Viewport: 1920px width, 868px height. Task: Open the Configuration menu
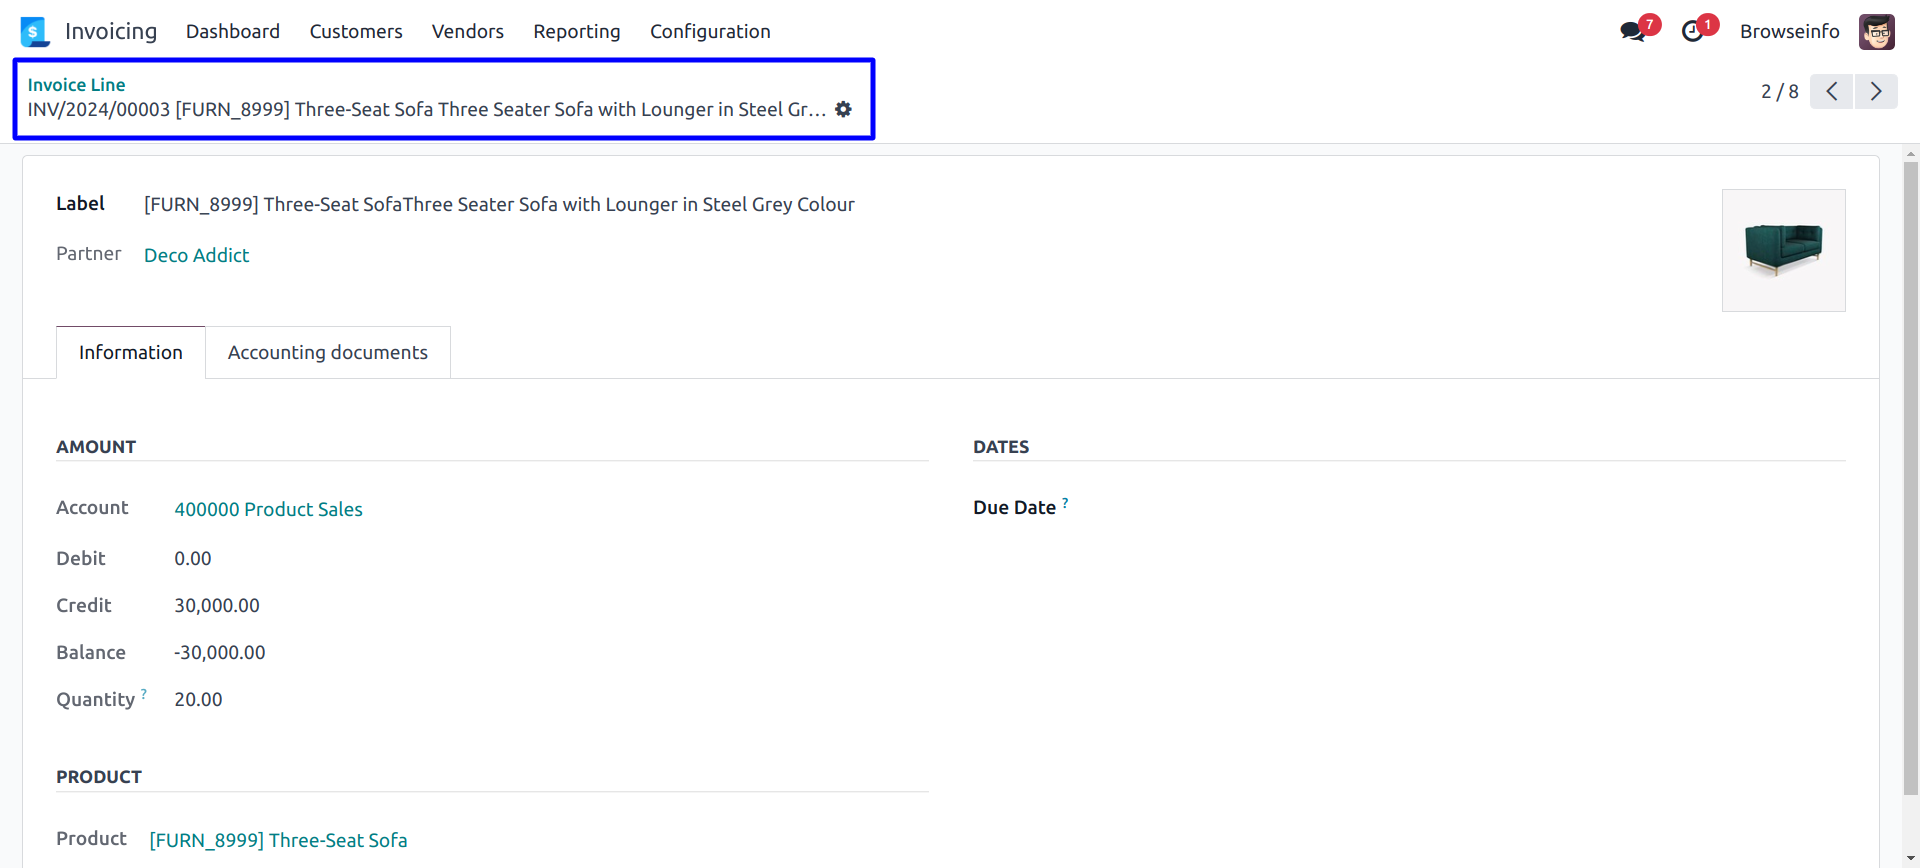tap(710, 32)
